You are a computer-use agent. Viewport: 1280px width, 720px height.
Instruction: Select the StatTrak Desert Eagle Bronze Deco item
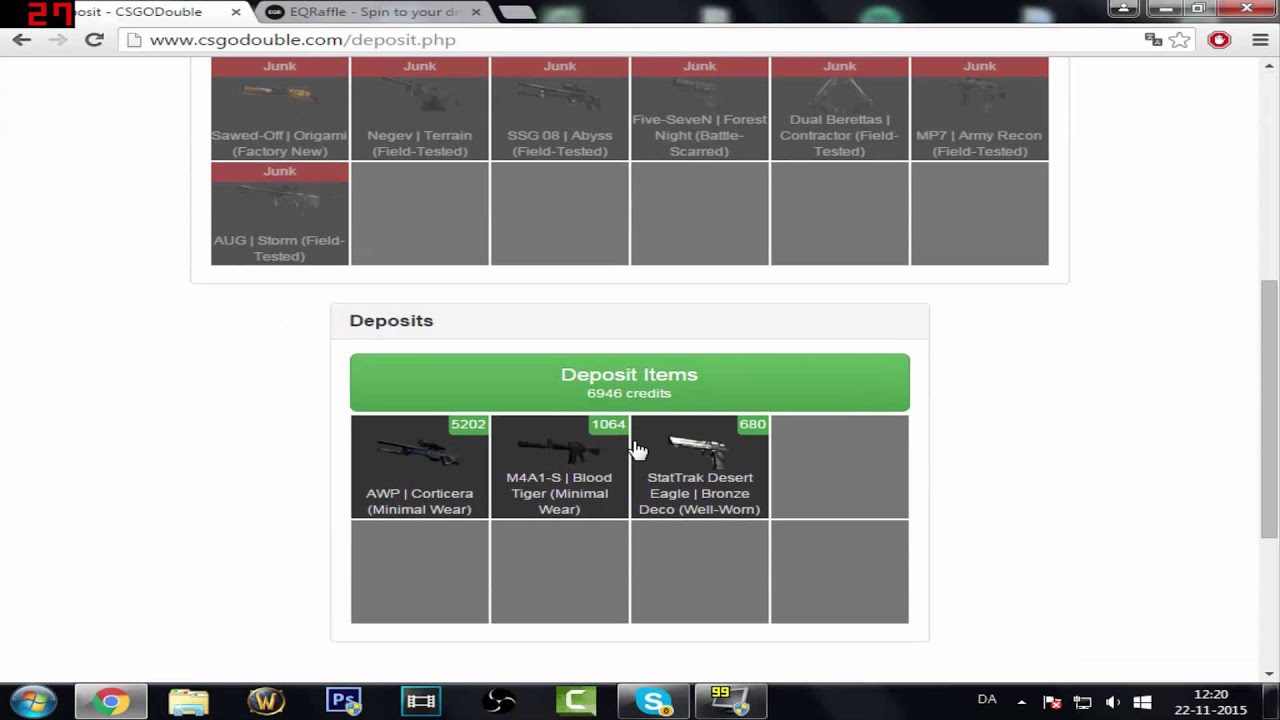pyautogui.click(x=700, y=467)
